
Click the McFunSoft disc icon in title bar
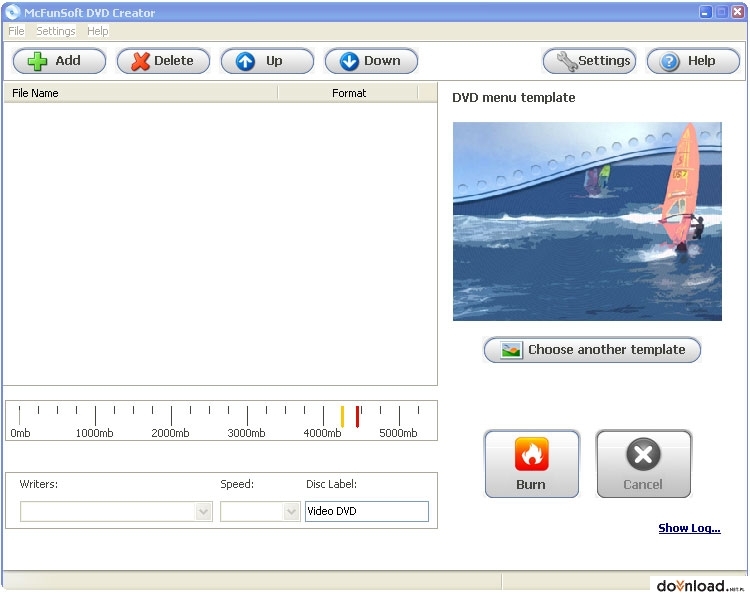pyautogui.click(x=13, y=12)
